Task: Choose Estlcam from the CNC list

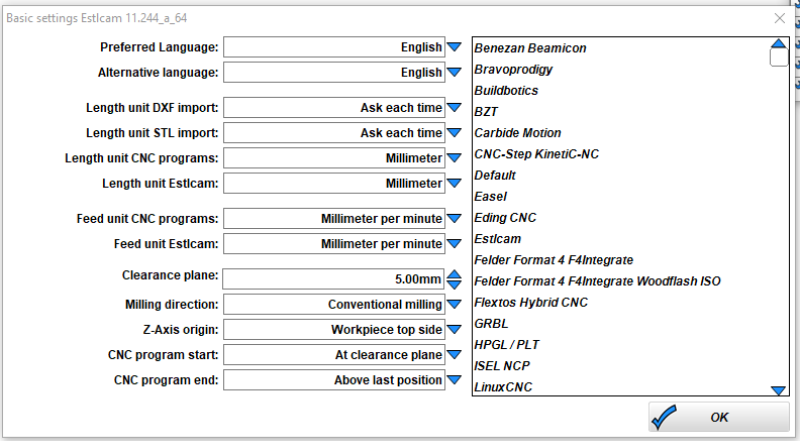Action: (x=497, y=239)
